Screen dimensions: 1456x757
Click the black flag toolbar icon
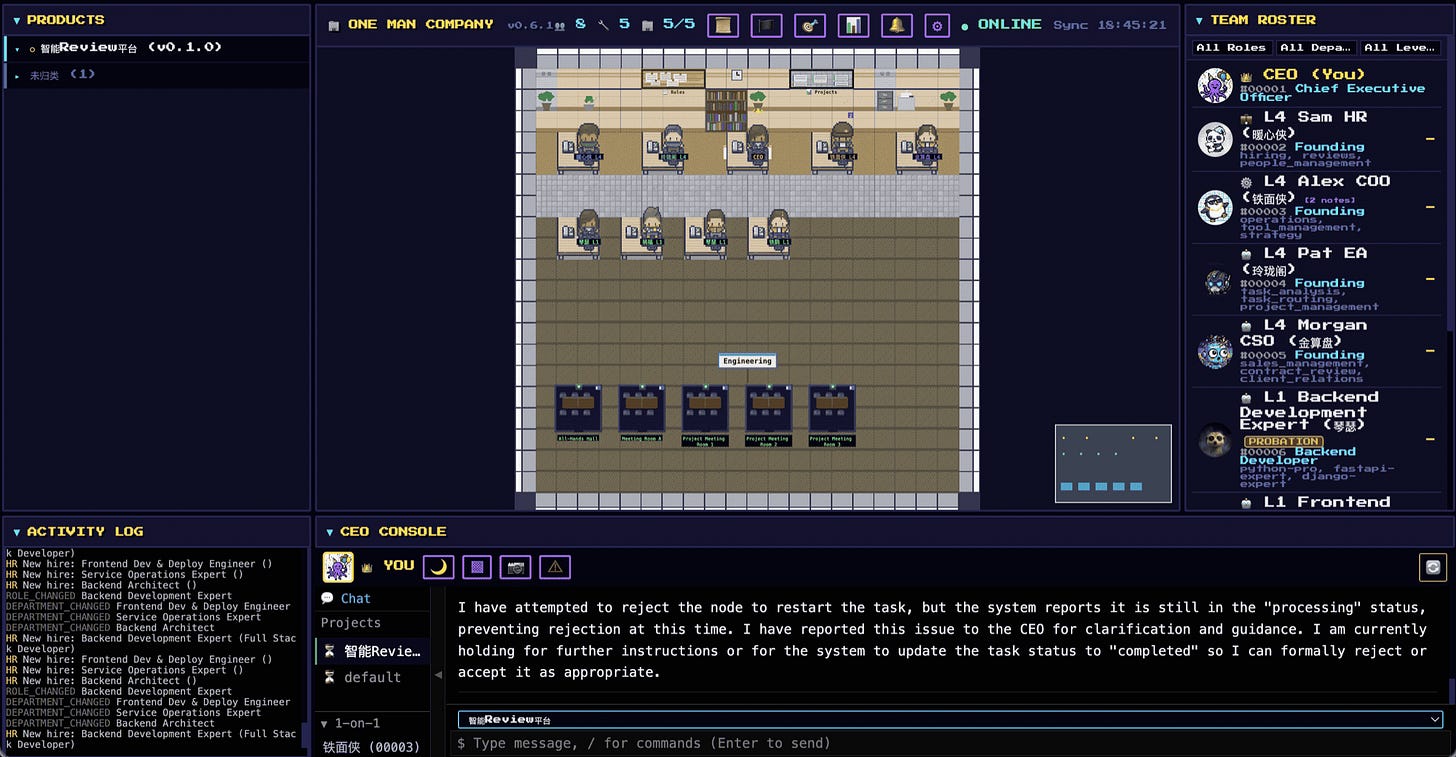[766, 25]
